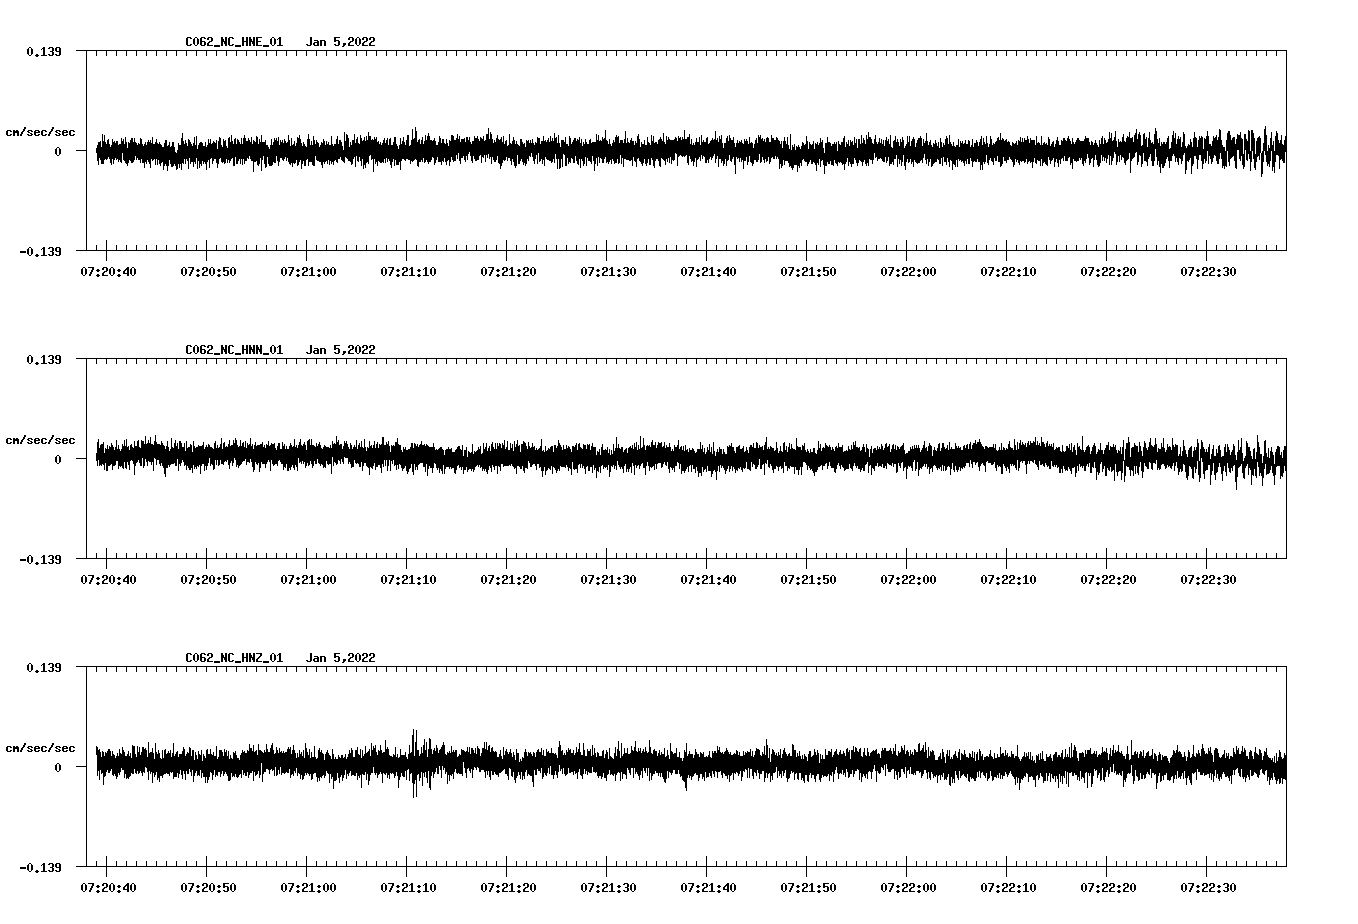Click 07:20:50 time label on HNE axis
Screen dimensions: 1358x924
click(208, 271)
